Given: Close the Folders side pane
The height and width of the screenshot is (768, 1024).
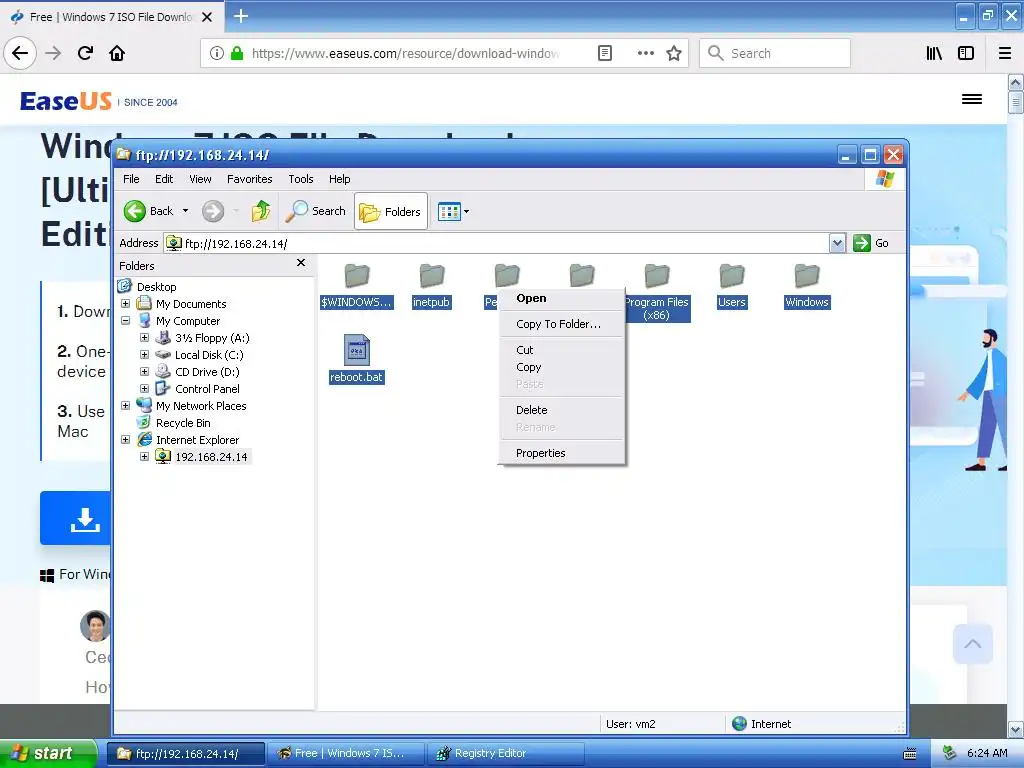Looking at the screenshot, I should pos(301,263).
